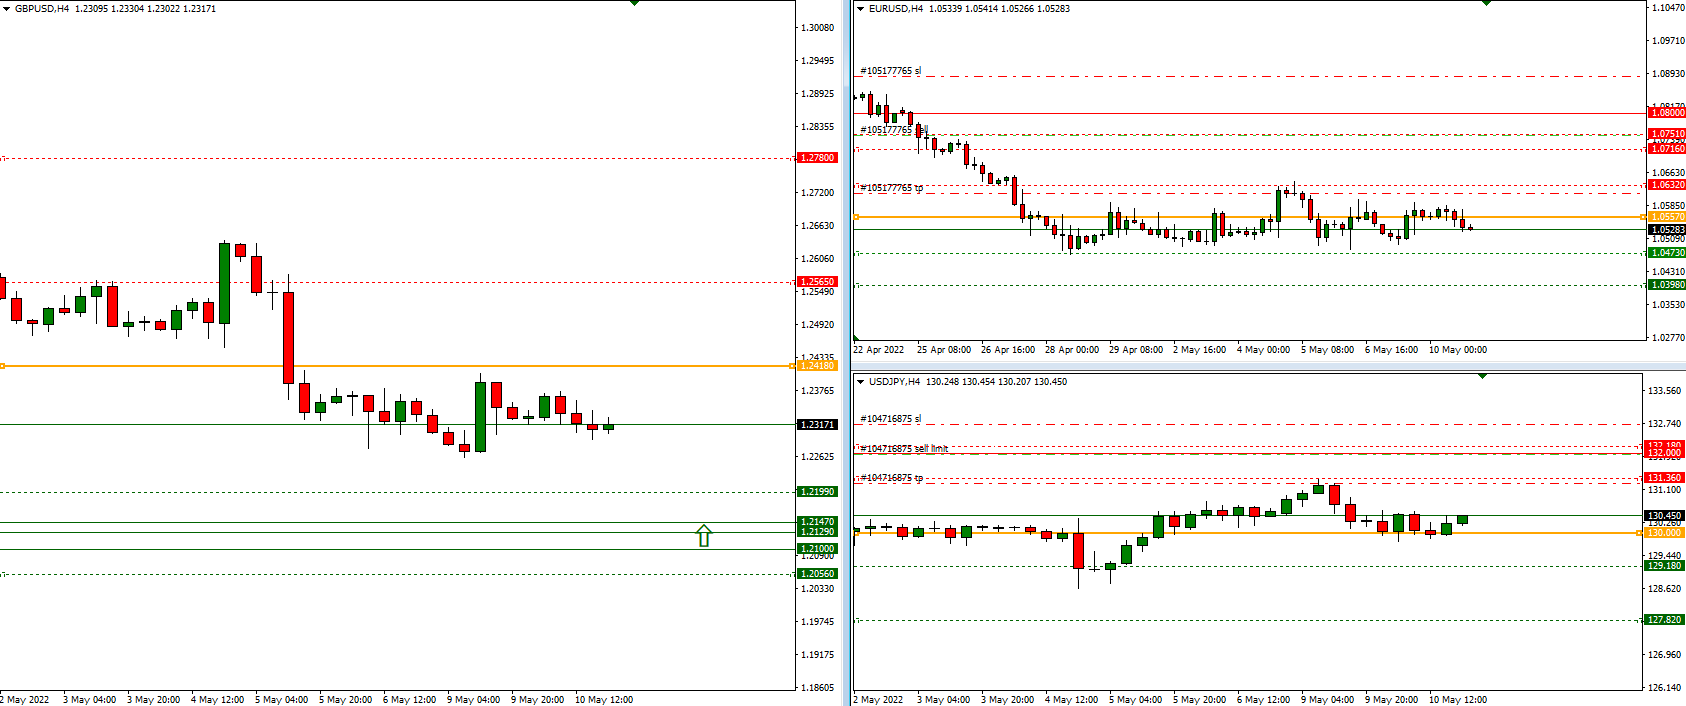The height and width of the screenshot is (706, 1686).
Task: Click the '#104716875 tp' order label
Action: pos(892,478)
